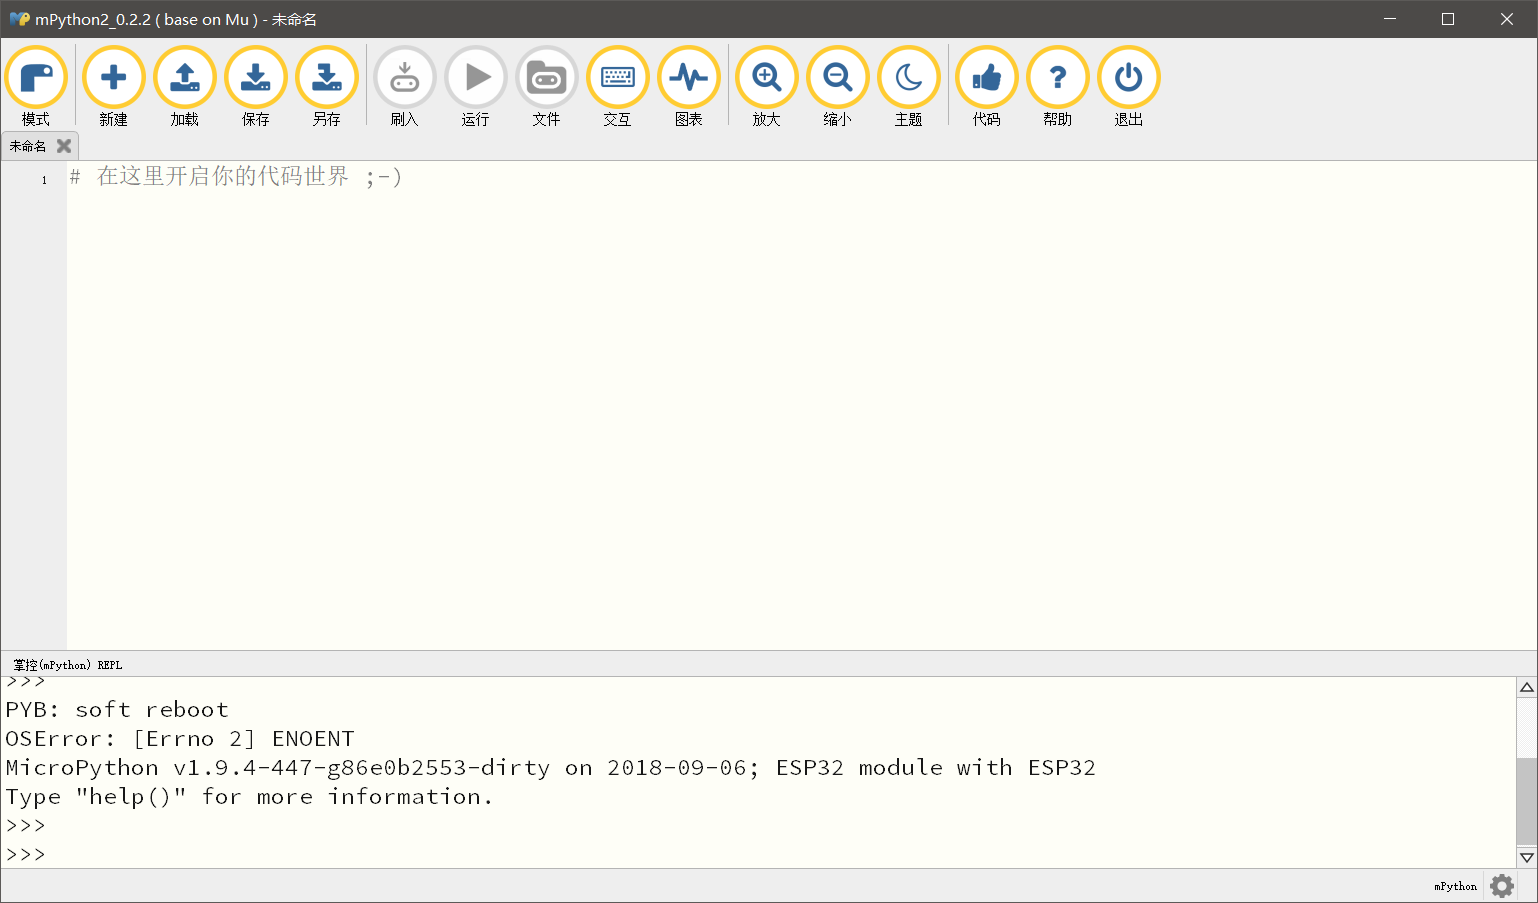The image size is (1538, 903).
Task: Click the "PYB: soft reboot" REPL line
Action: click(x=117, y=710)
